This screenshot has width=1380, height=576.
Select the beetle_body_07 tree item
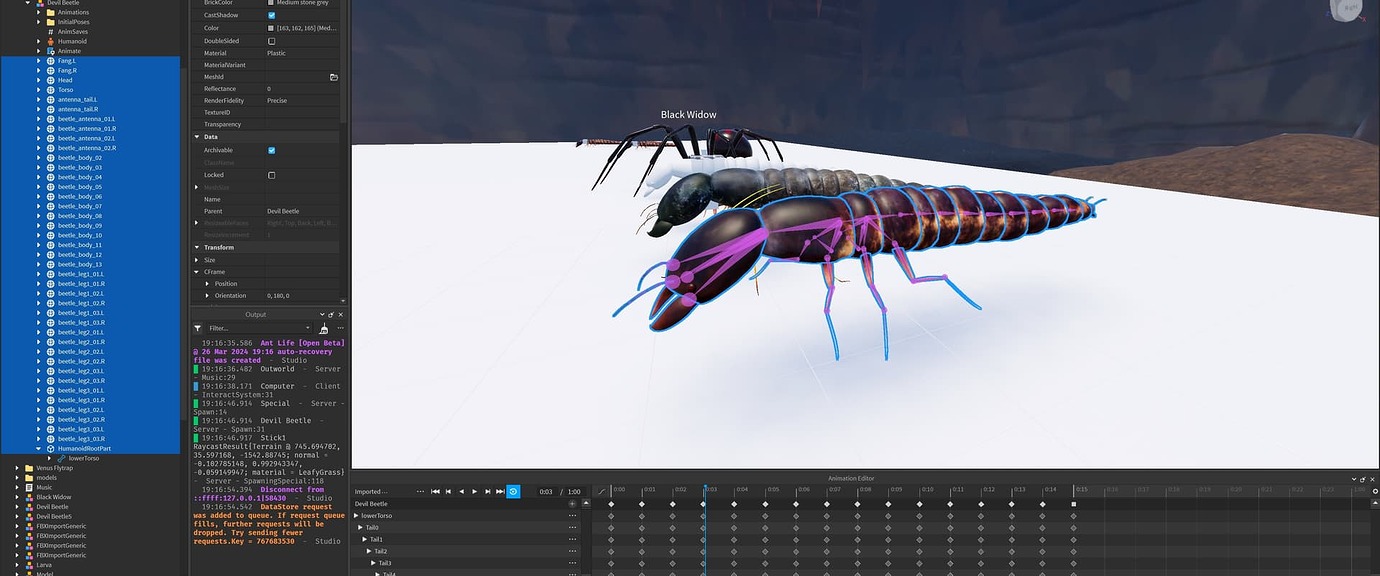coord(80,206)
